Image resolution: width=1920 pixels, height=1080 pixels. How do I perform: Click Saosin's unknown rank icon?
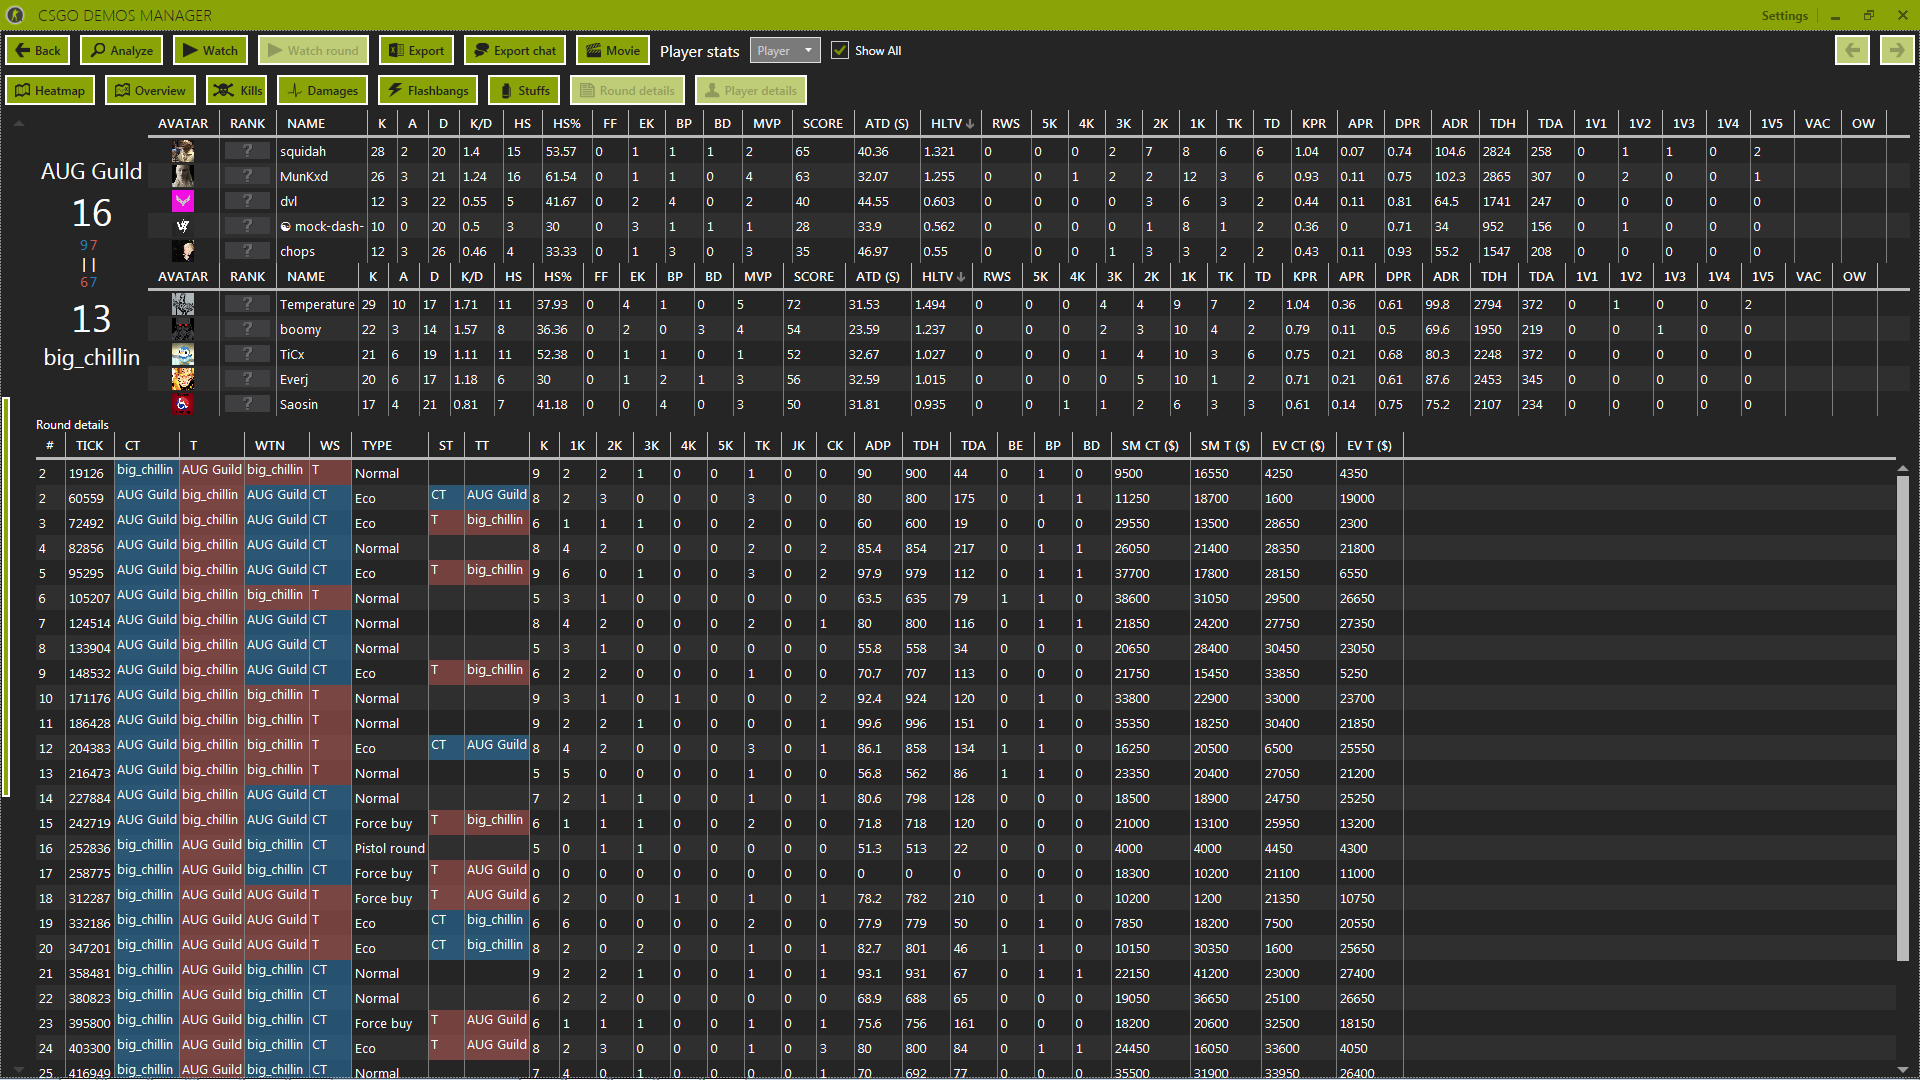tap(247, 404)
